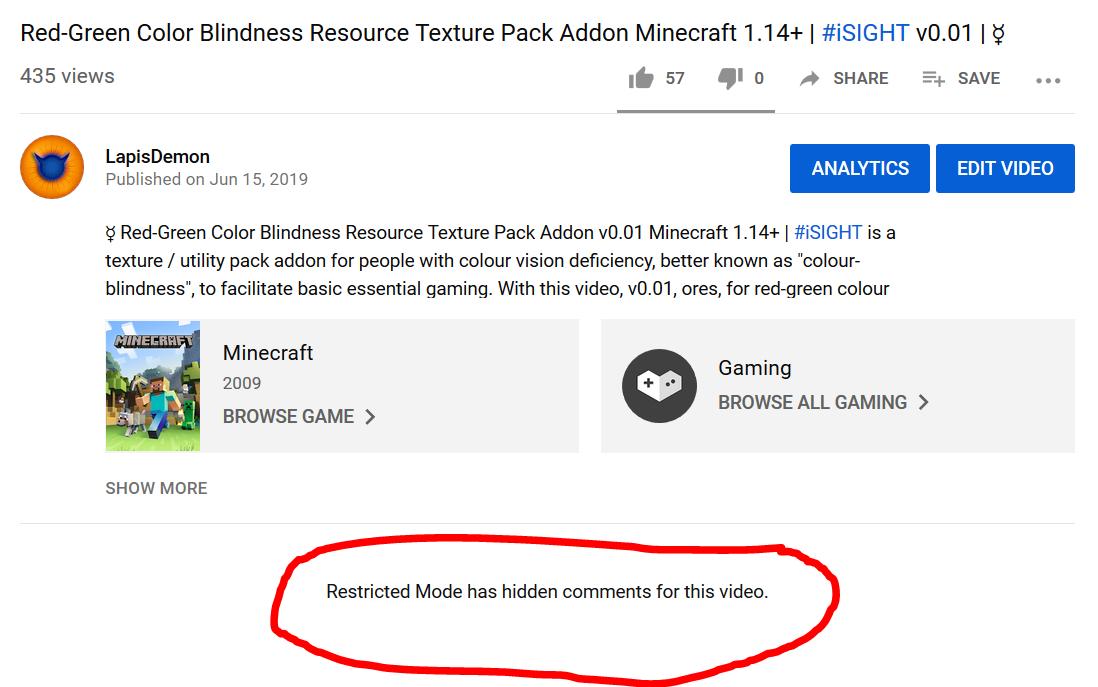Open the LapisDemon channel name
Screen dimensions: 1098x687
click(x=158, y=156)
